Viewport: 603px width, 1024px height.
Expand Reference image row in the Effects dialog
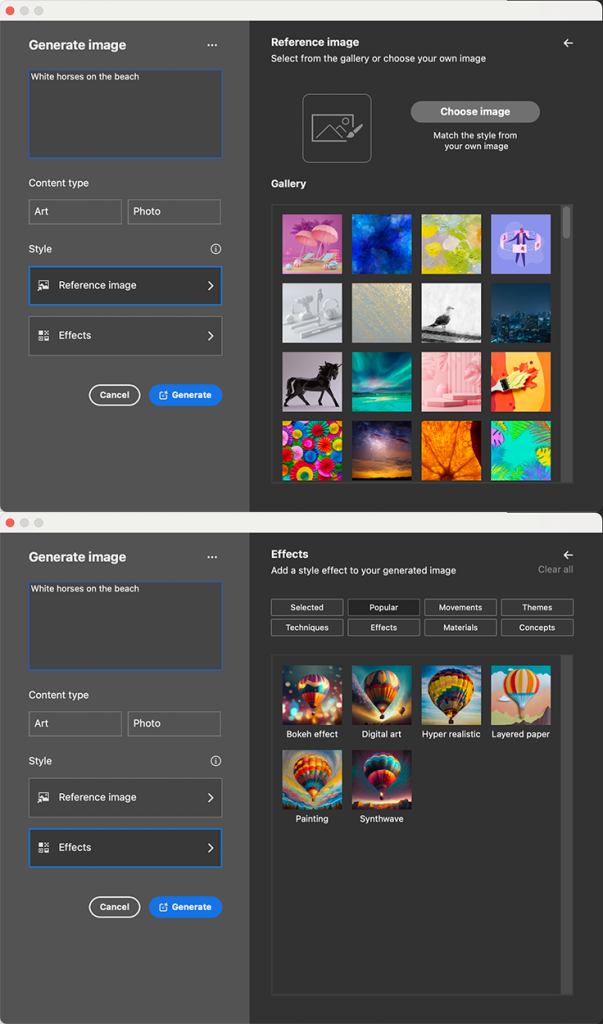coord(125,798)
